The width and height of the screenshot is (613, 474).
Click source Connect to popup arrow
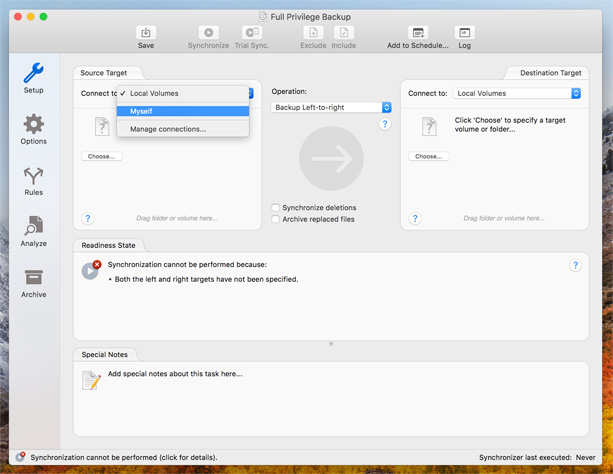[x=251, y=93]
